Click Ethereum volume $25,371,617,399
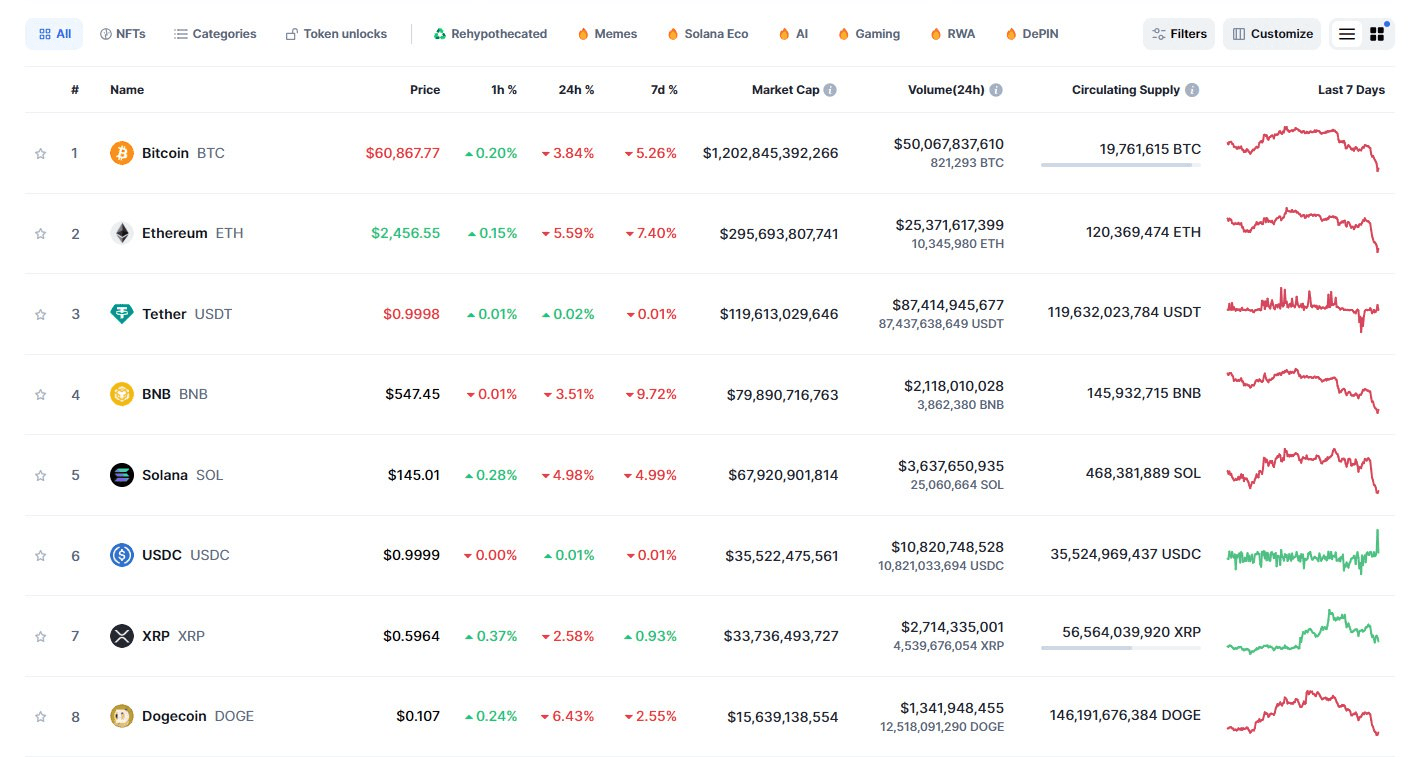Image resolution: width=1420 pixels, height=757 pixels. 950,225
